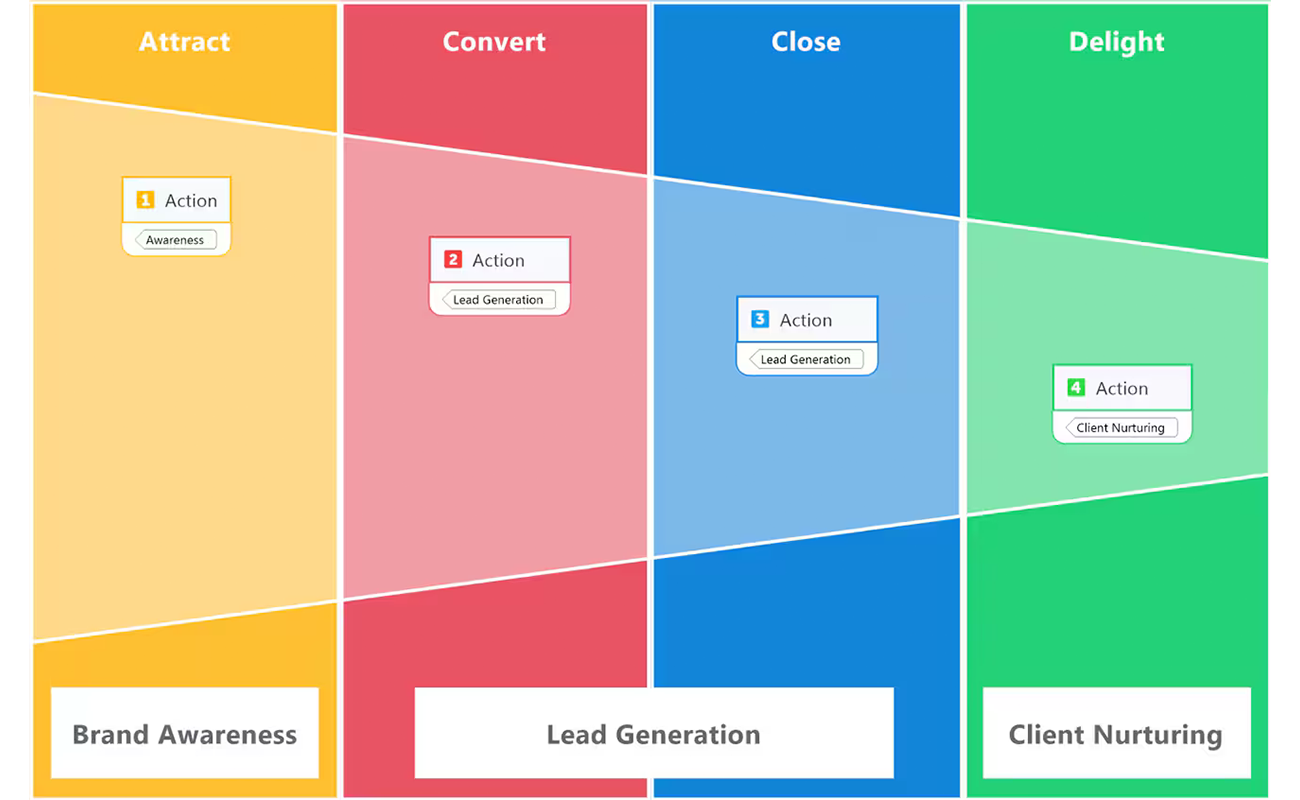
Task: Click the Lead Generation summary box
Action: tap(654, 734)
